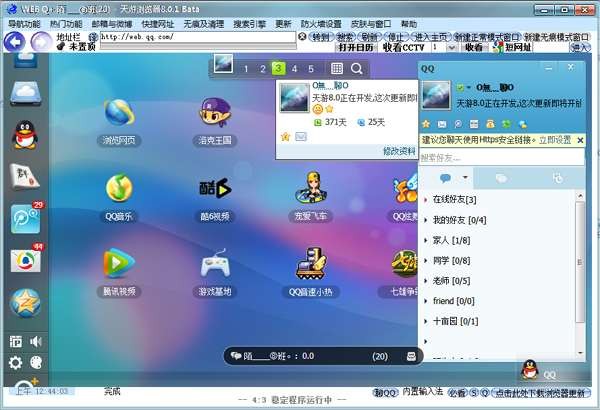Switch to desktop page 1
This screenshot has height=410, width=600.
tap(246, 69)
